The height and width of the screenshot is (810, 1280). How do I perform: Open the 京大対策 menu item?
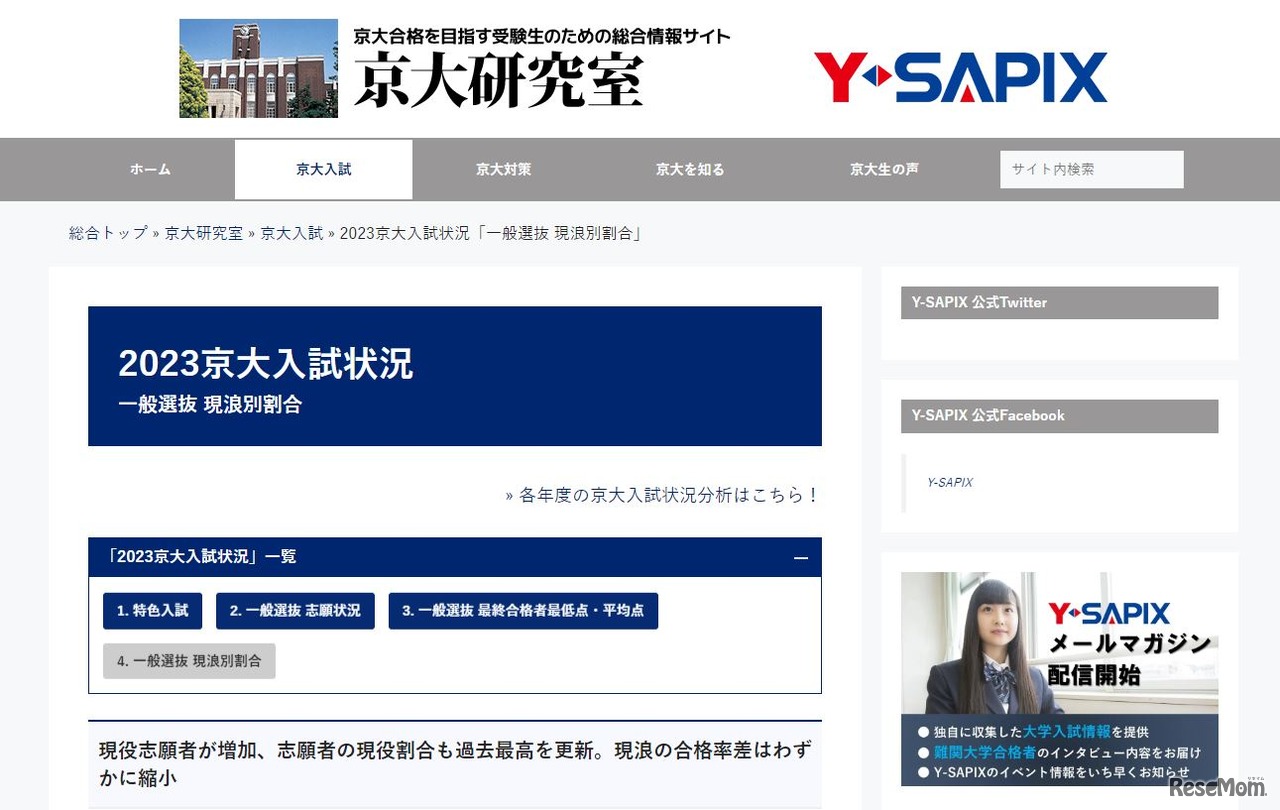(x=503, y=169)
